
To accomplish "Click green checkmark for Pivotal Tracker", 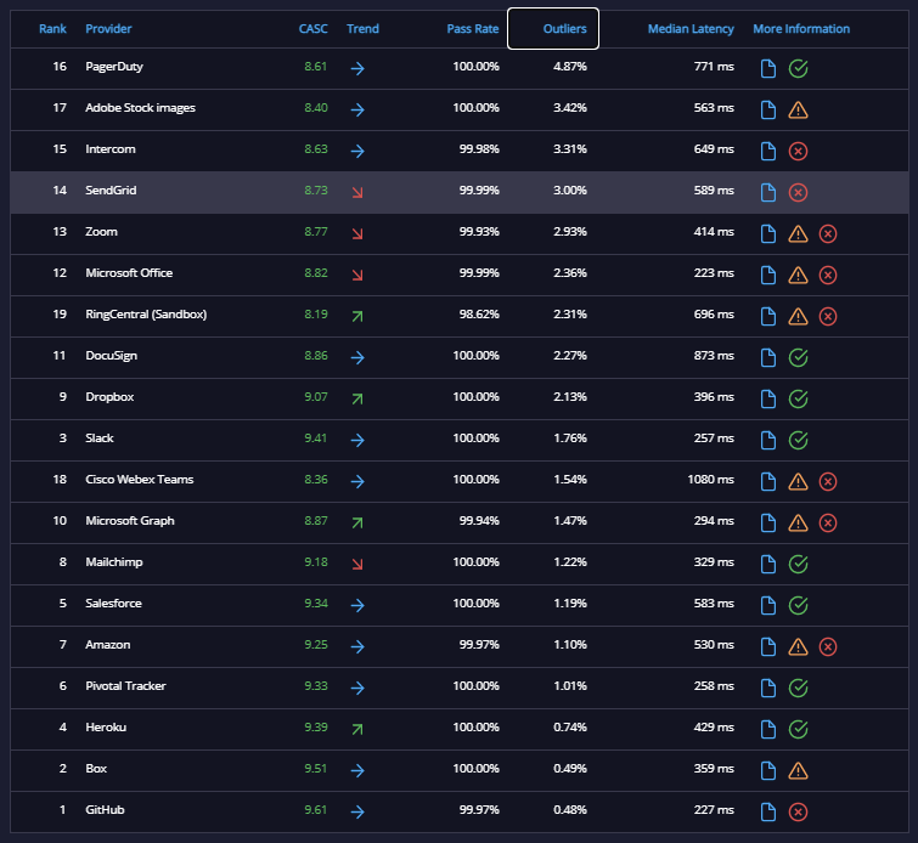I will [x=798, y=688].
